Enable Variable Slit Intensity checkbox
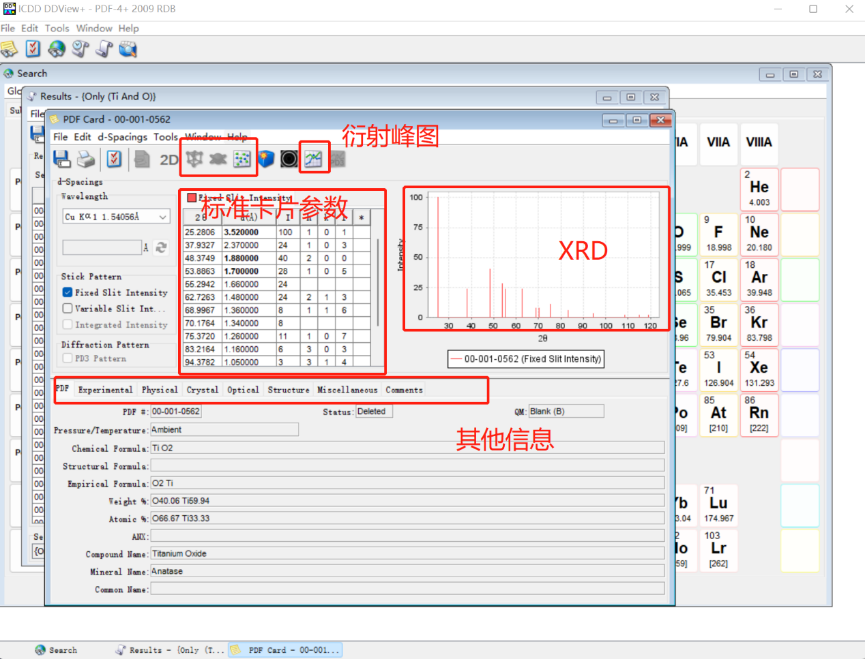 (68, 308)
